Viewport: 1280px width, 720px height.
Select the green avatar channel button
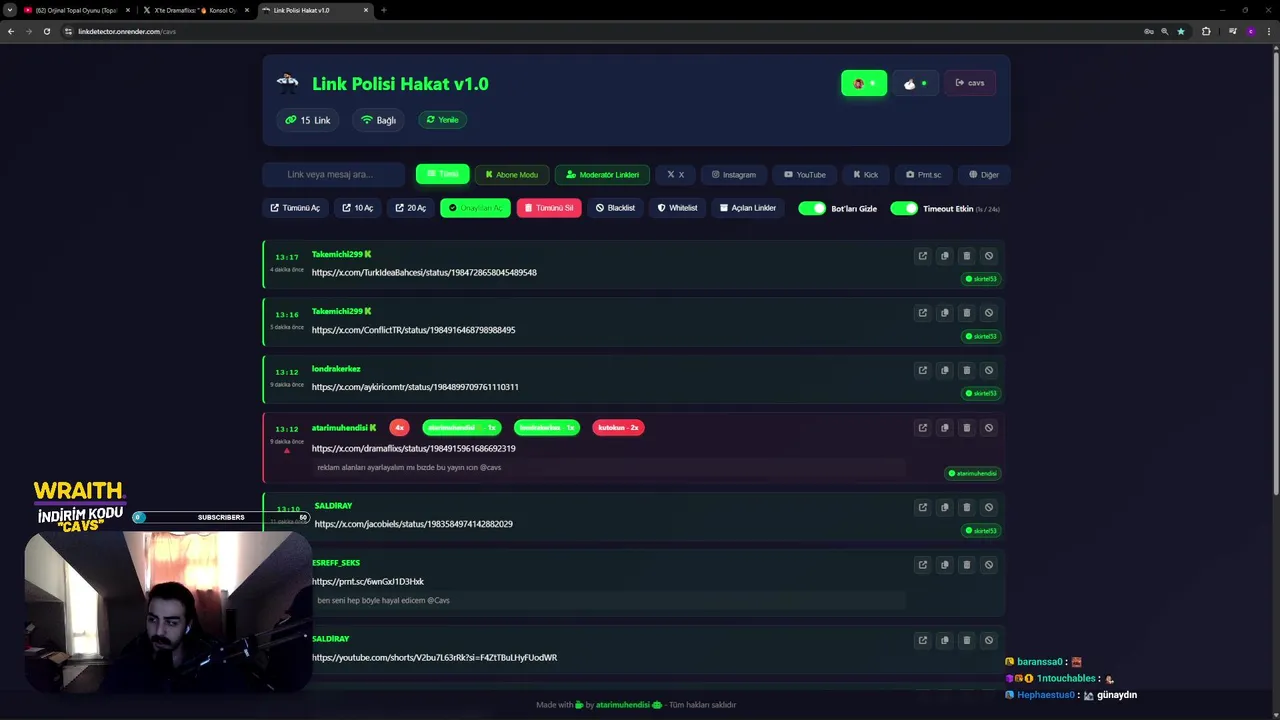click(x=864, y=83)
